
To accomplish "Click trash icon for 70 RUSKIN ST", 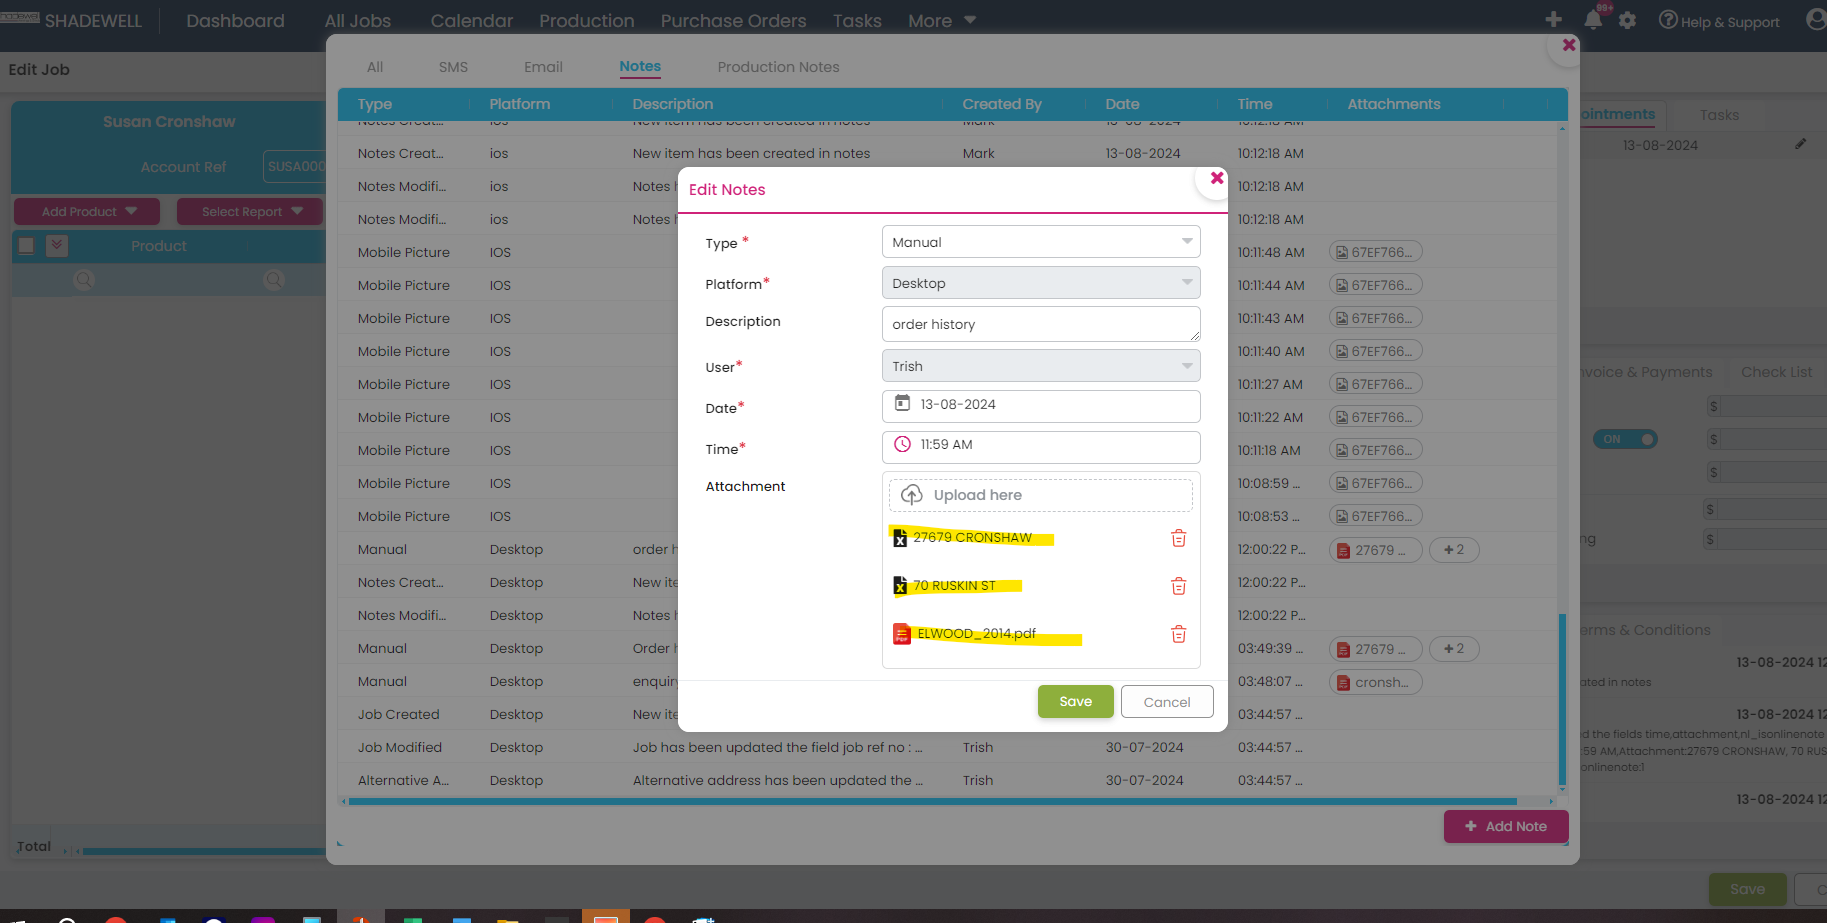I will (1178, 586).
